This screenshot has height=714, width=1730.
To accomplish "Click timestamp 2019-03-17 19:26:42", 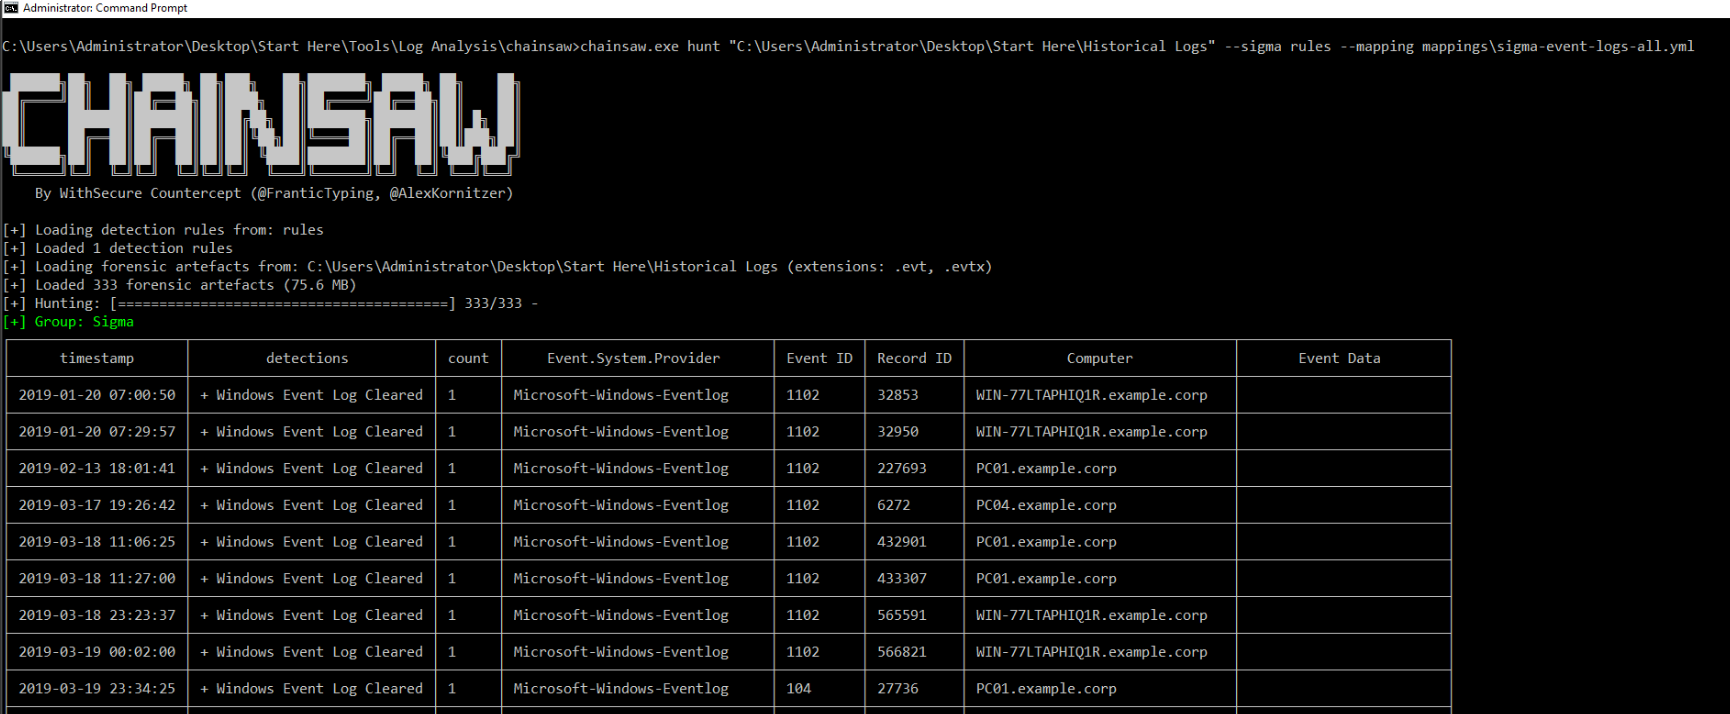I will point(97,505).
